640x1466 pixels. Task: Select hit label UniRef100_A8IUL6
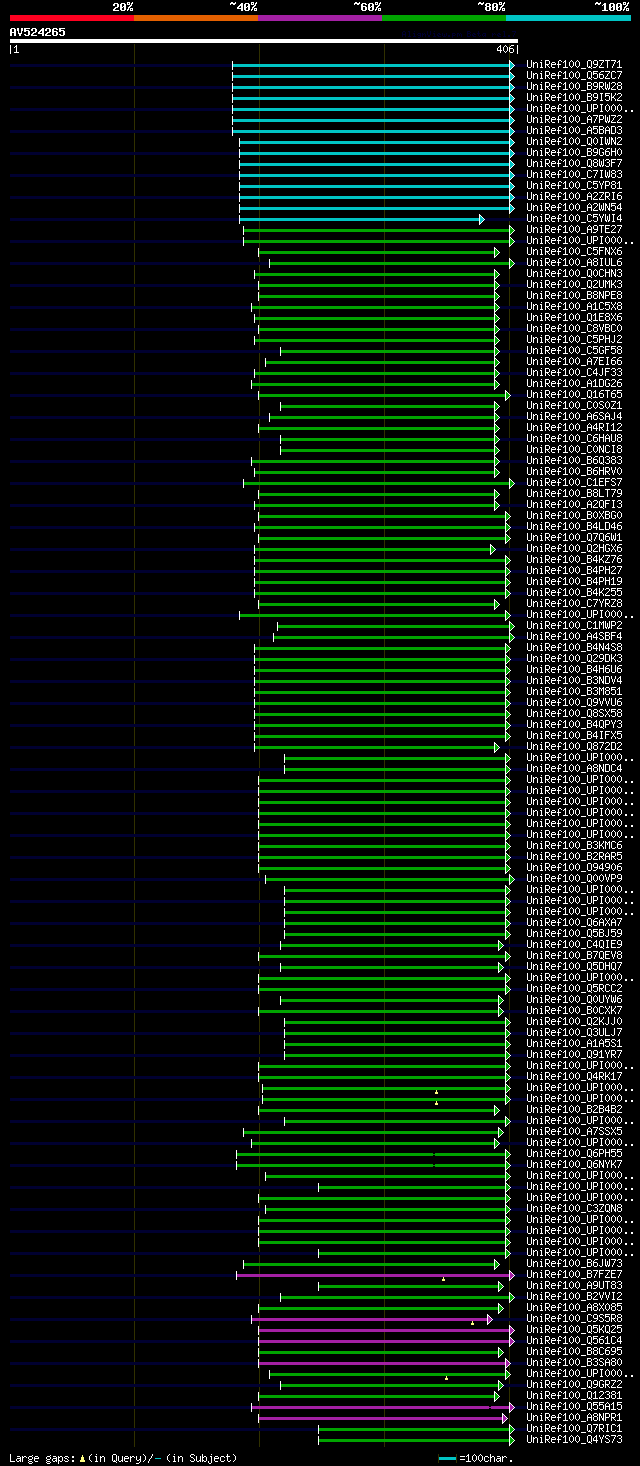574,263
